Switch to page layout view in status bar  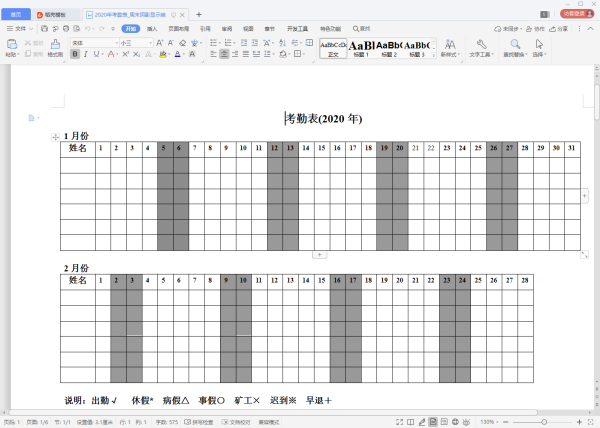(433, 422)
